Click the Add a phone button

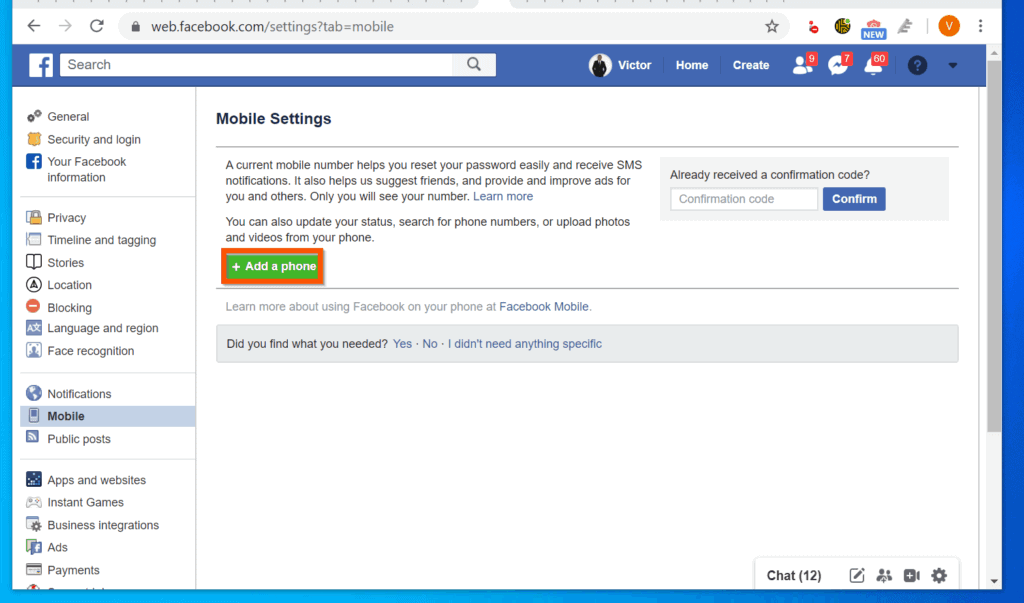pos(272,266)
